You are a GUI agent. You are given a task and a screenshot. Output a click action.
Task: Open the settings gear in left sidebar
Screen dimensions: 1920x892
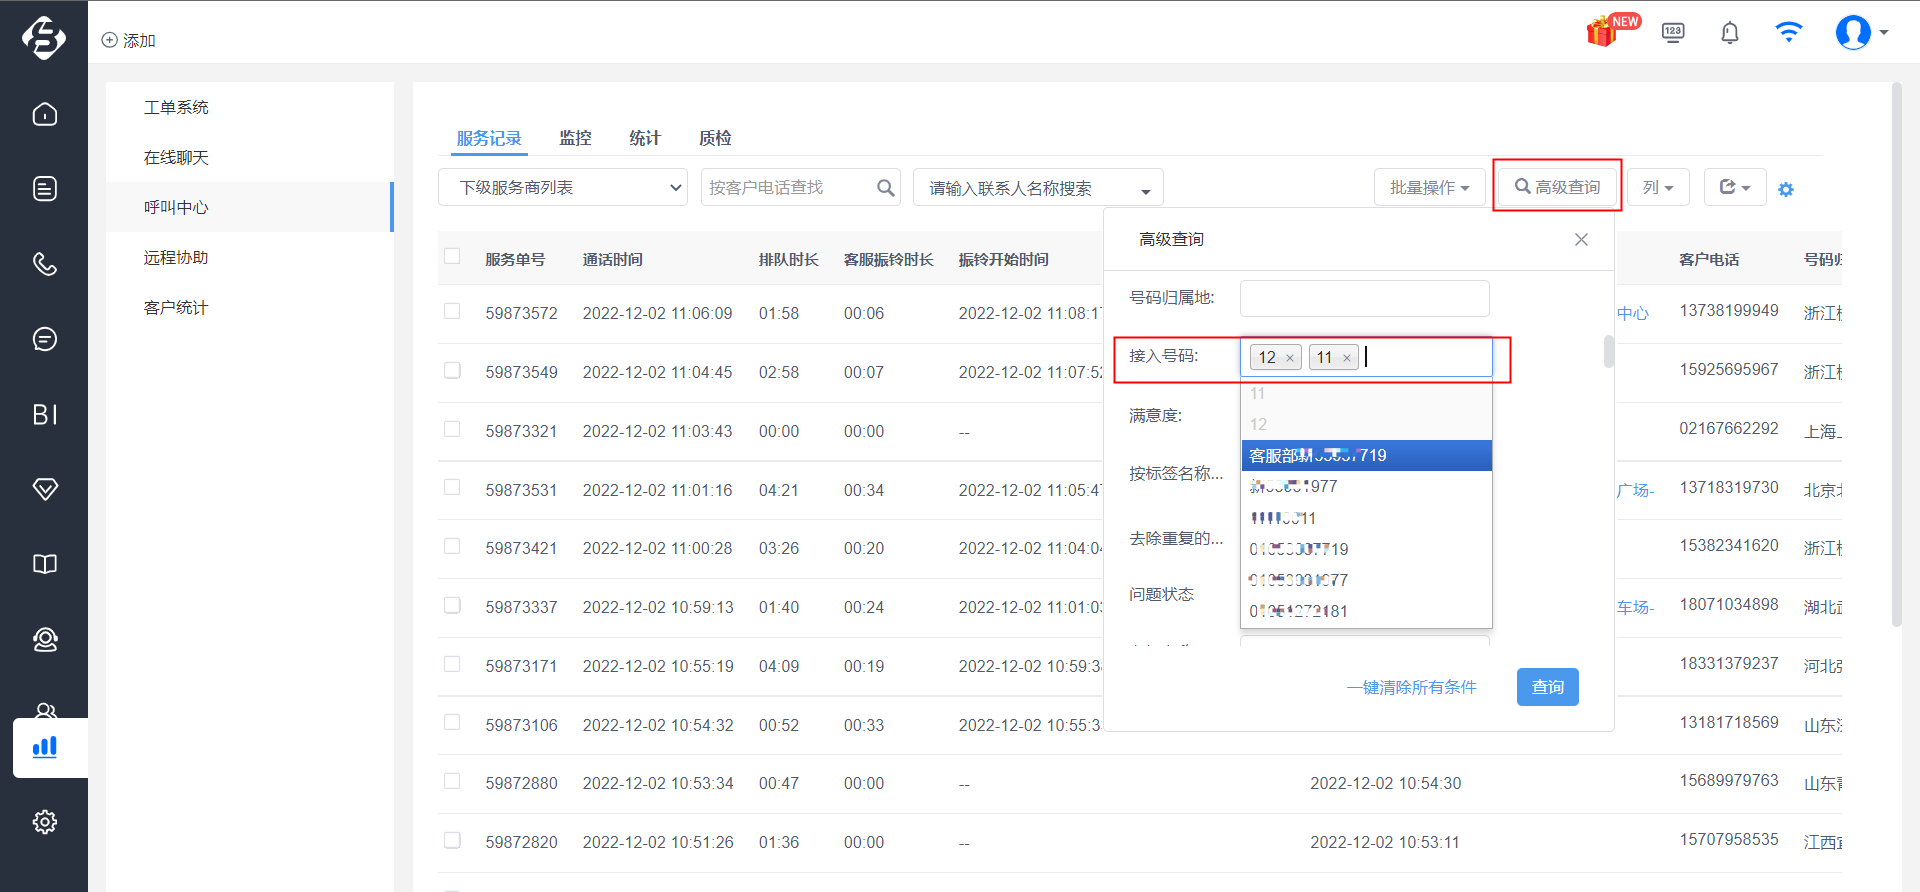[45, 822]
